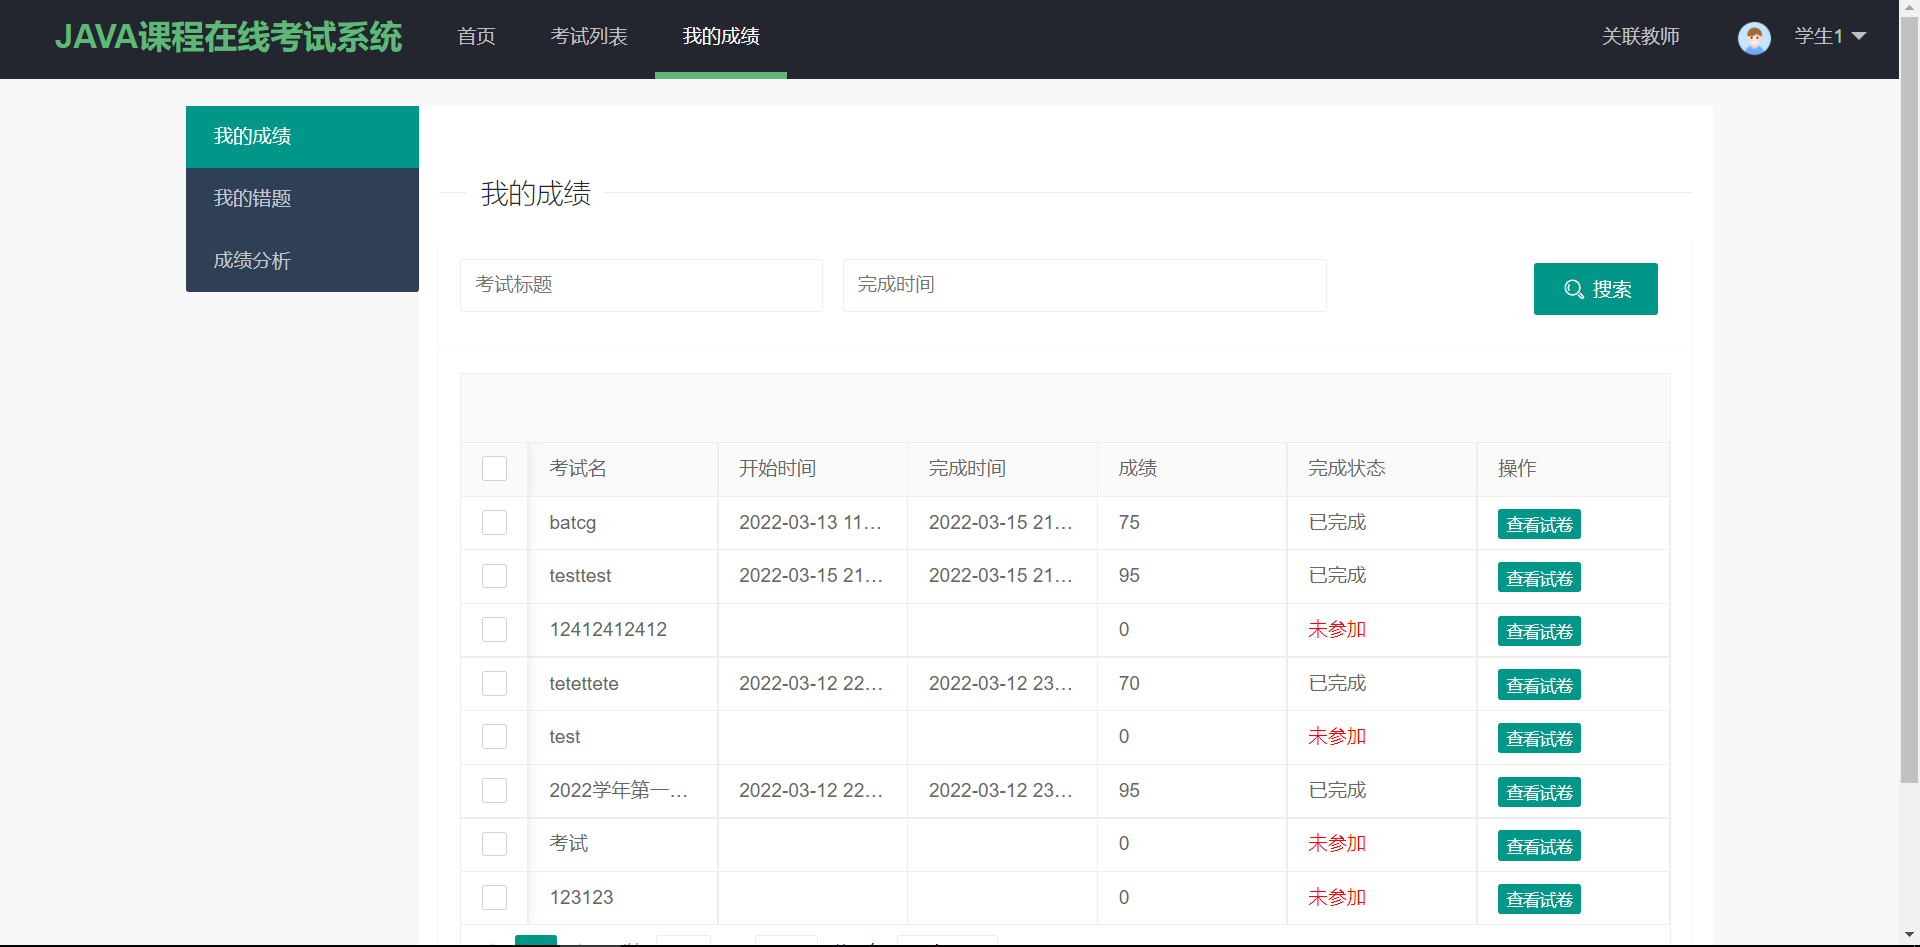The image size is (1920, 947).
Task: Check the testtest row checkbox
Action: (x=494, y=576)
